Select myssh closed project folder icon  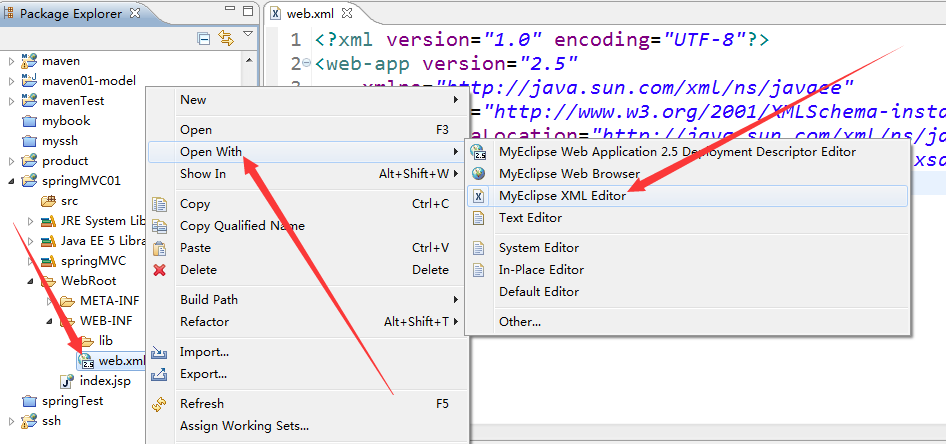click(28, 141)
